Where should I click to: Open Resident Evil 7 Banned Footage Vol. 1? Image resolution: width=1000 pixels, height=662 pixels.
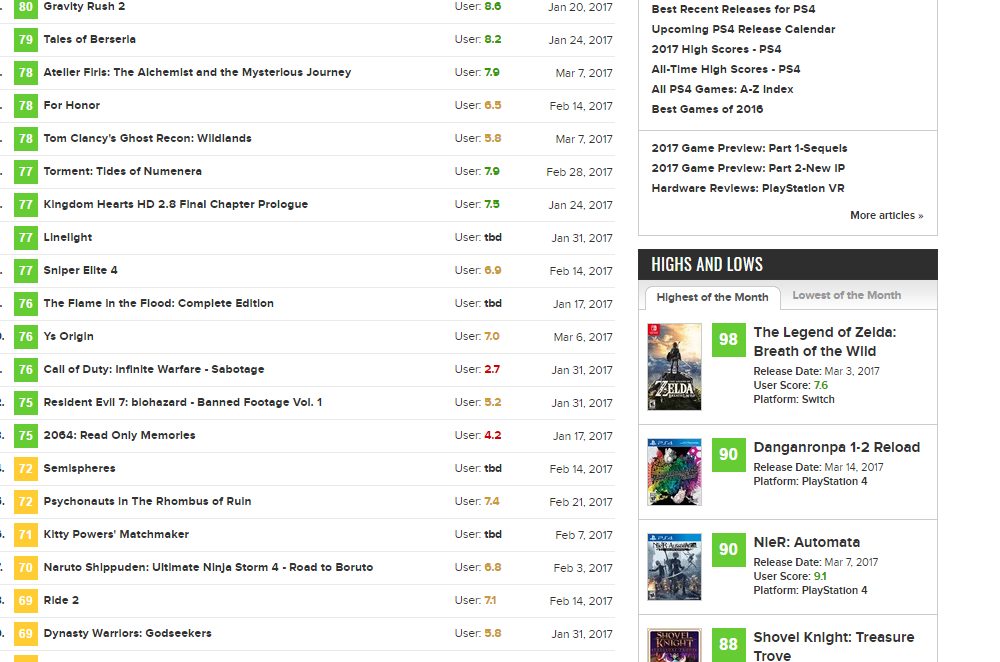pos(182,402)
